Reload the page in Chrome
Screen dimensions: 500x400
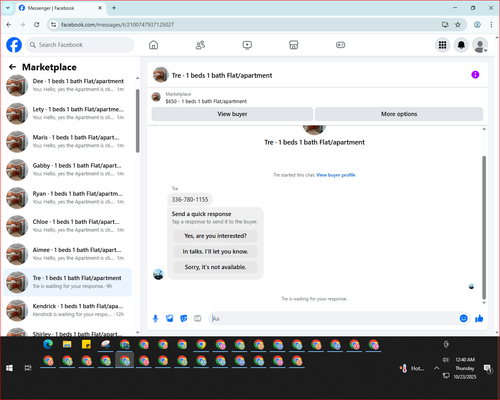tap(37, 24)
